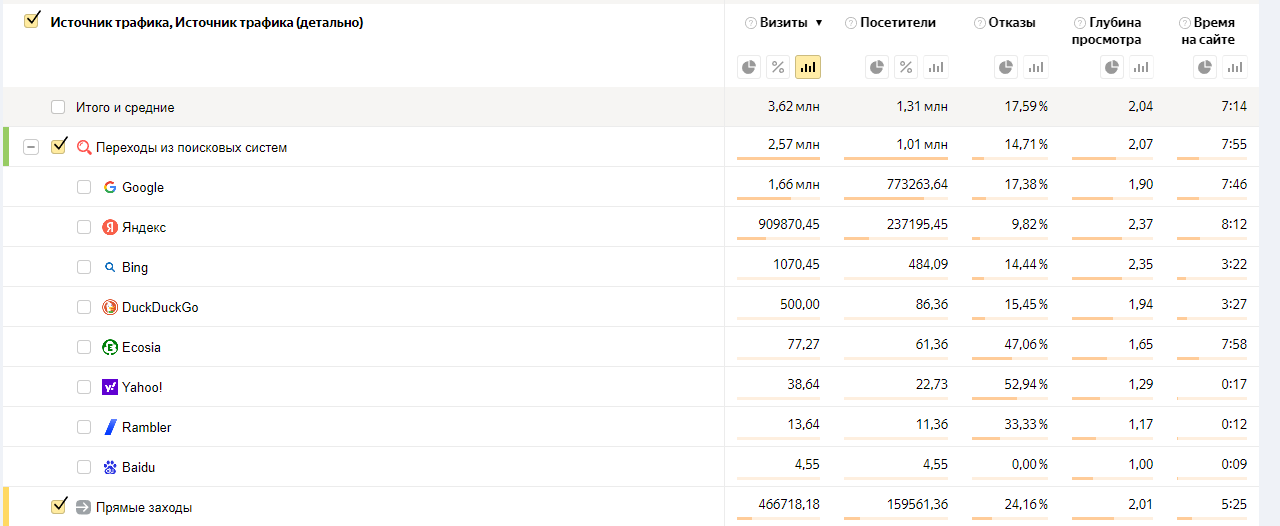The width and height of the screenshot is (1280, 526).
Task: Collapse Переходы из поисковых систем group
Action: [x=31, y=147]
